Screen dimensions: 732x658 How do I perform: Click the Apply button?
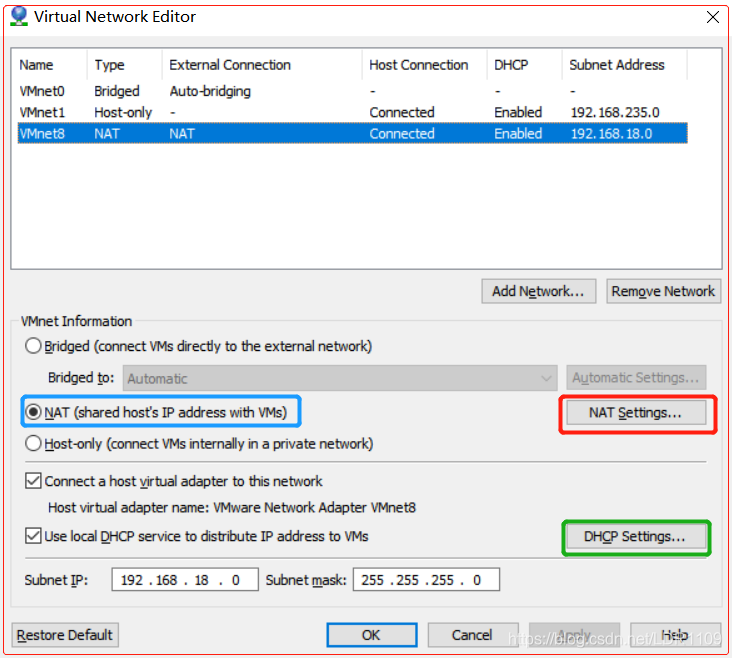click(574, 635)
